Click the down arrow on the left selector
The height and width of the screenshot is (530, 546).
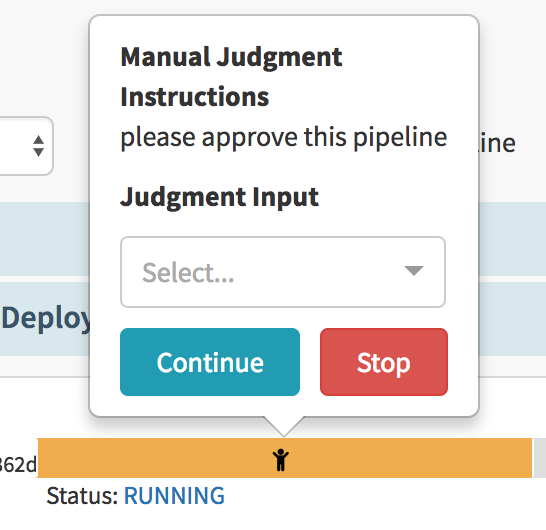[x=38, y=152]
